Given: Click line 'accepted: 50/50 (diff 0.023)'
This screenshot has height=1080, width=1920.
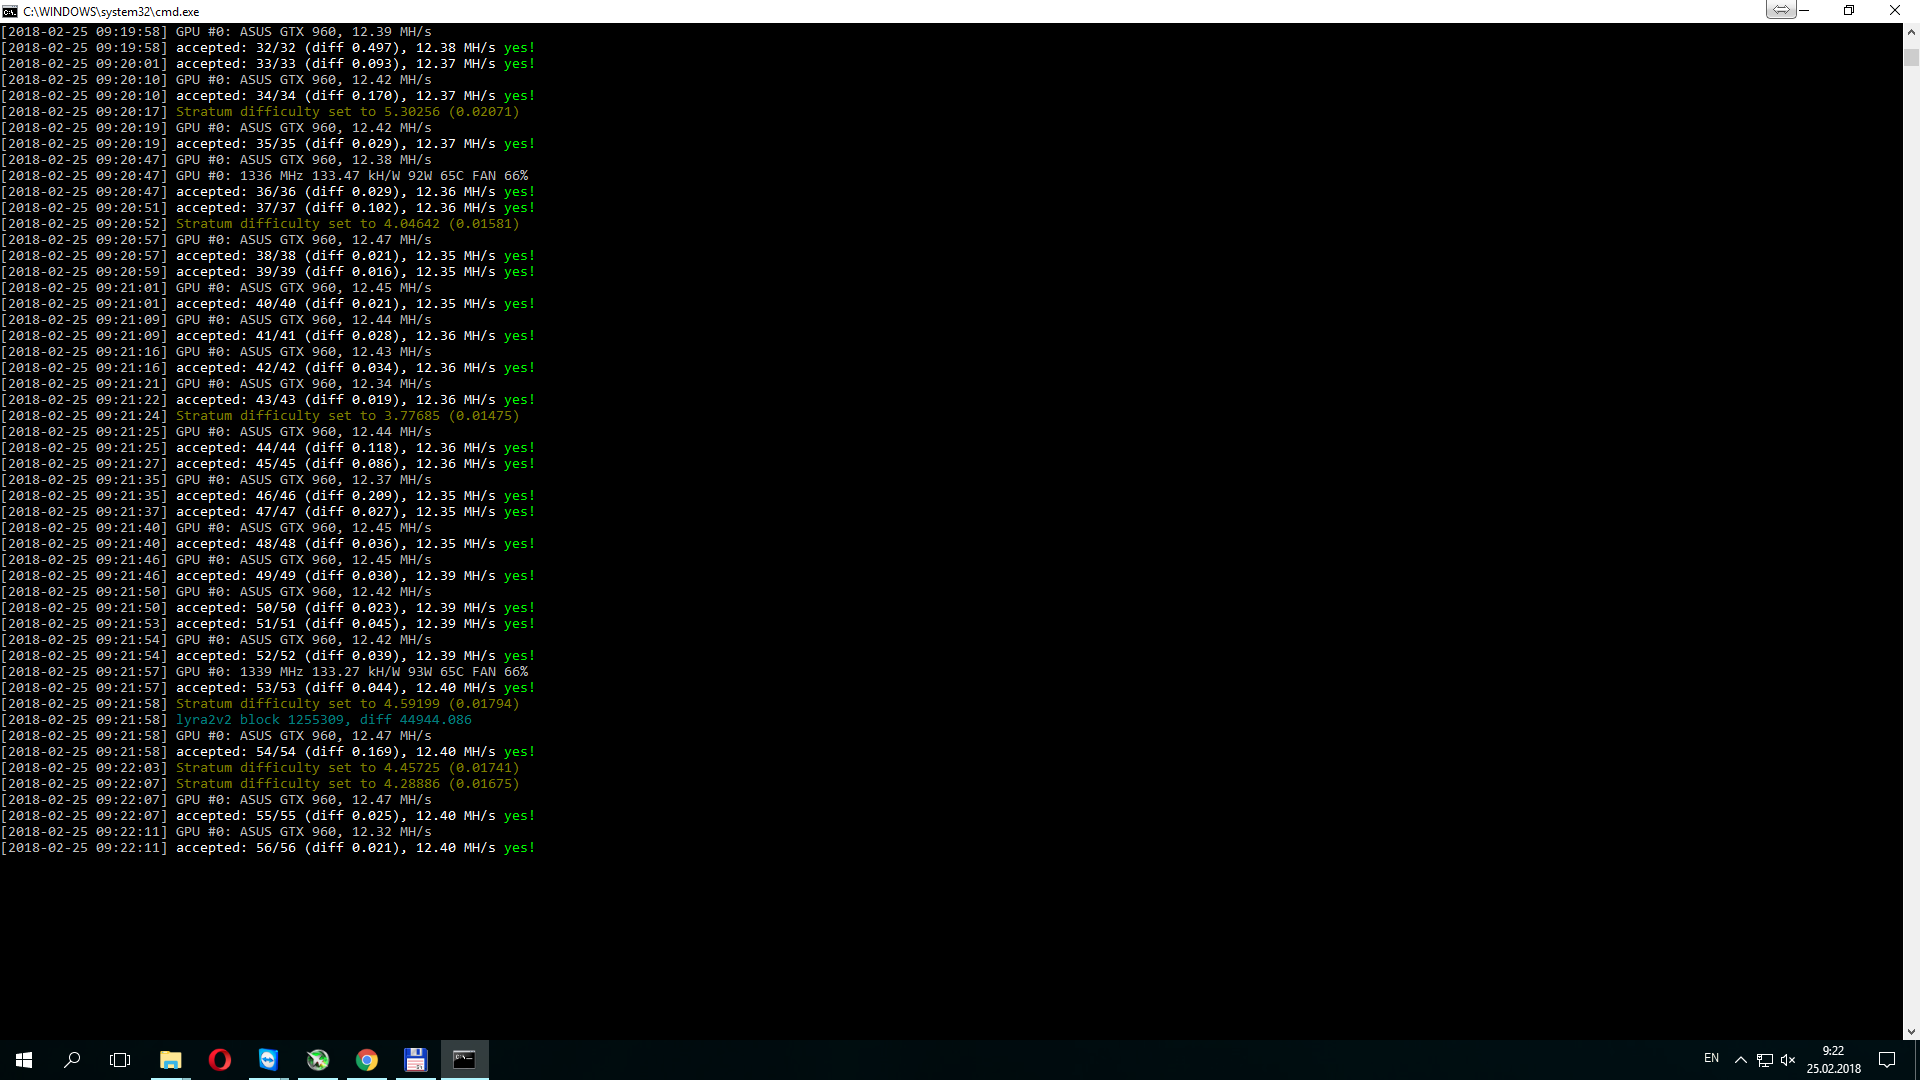Looking at the screenshot, I should click(x=268, y=608).
